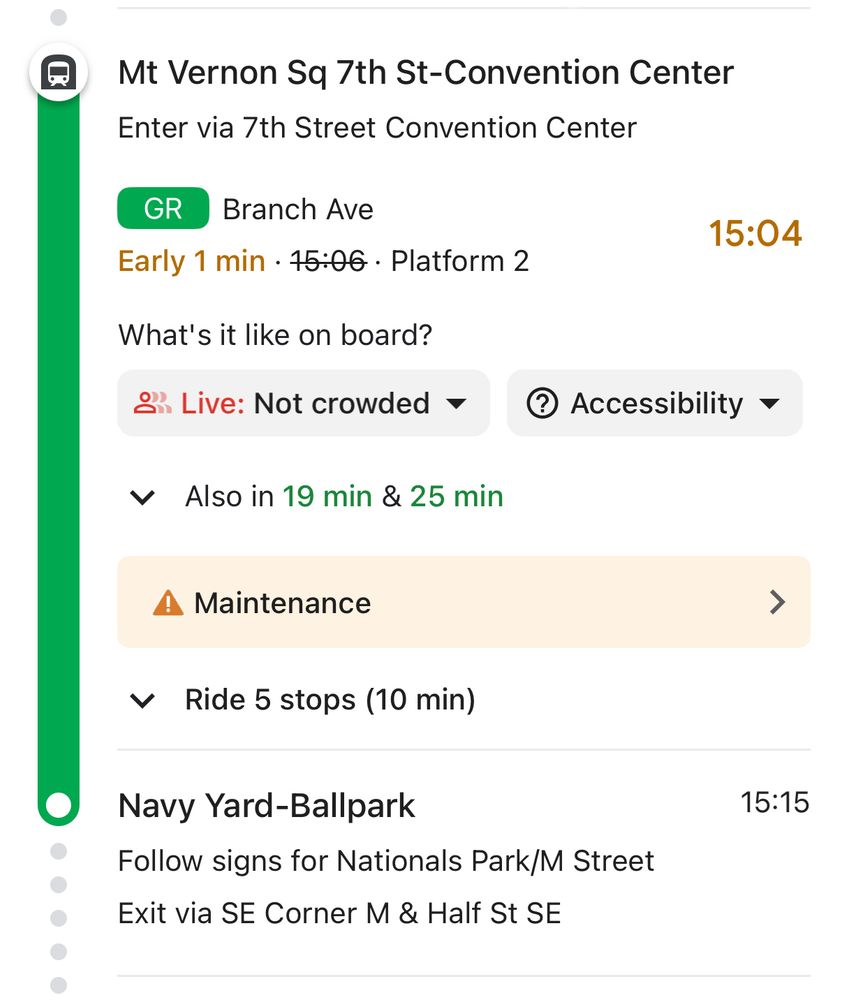Expand the Also in 19 min chevron
The height and width of the screenshot is (1000, 842).
click(x=142, y=497)
